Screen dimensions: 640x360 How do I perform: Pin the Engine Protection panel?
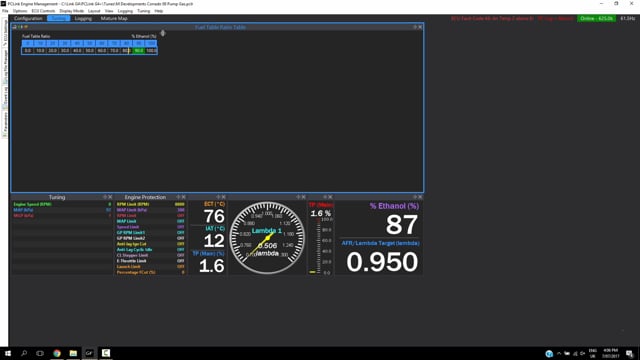[178, 197]
